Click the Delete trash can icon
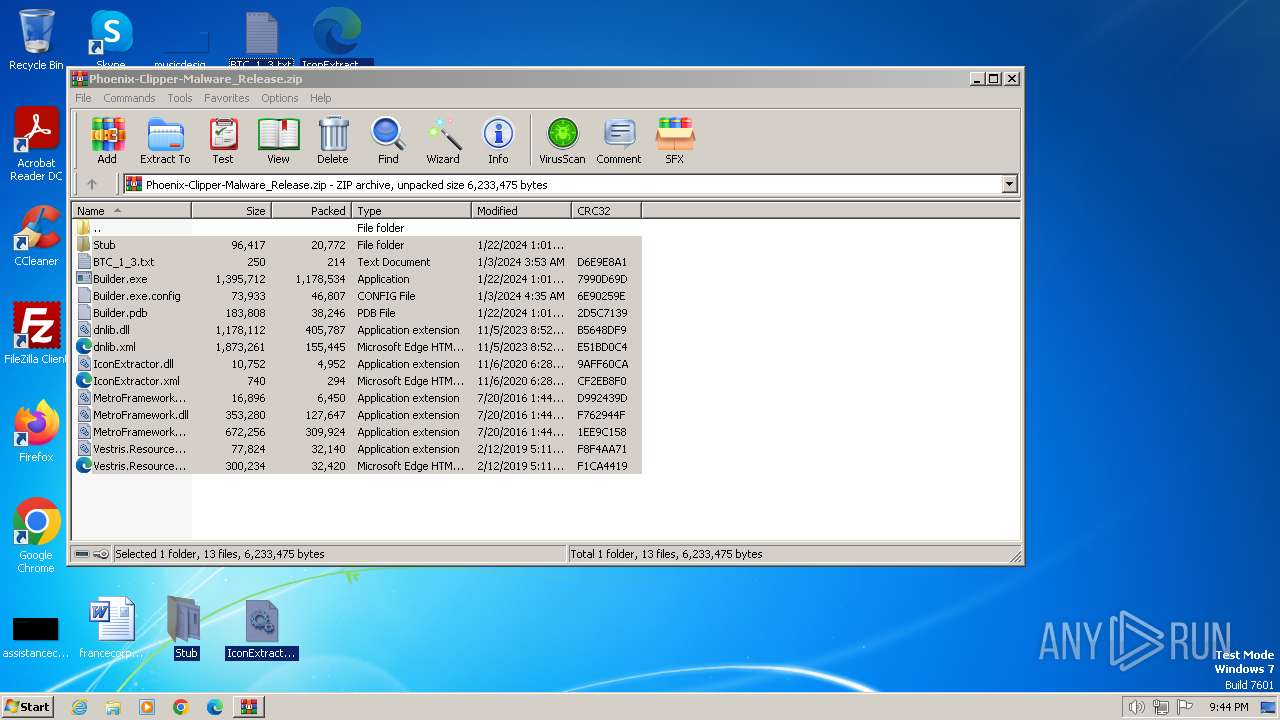Screen dimensions: 1280x720 333,141
